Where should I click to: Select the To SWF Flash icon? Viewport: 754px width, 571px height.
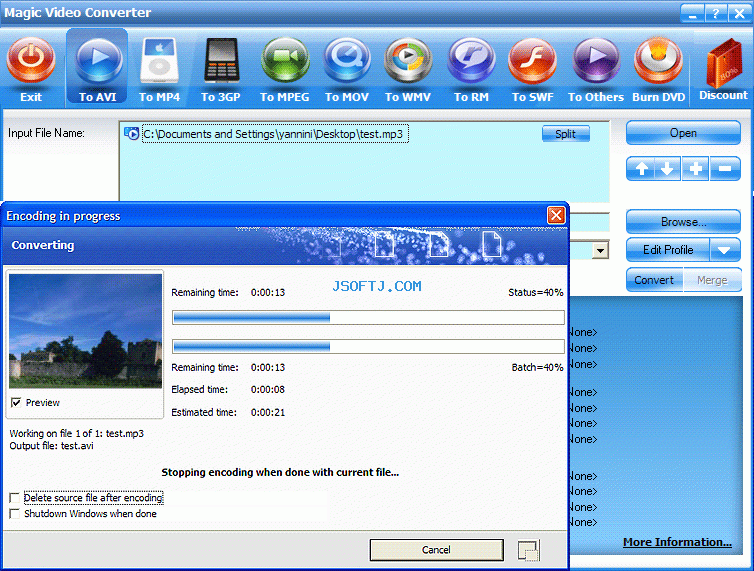532,61
